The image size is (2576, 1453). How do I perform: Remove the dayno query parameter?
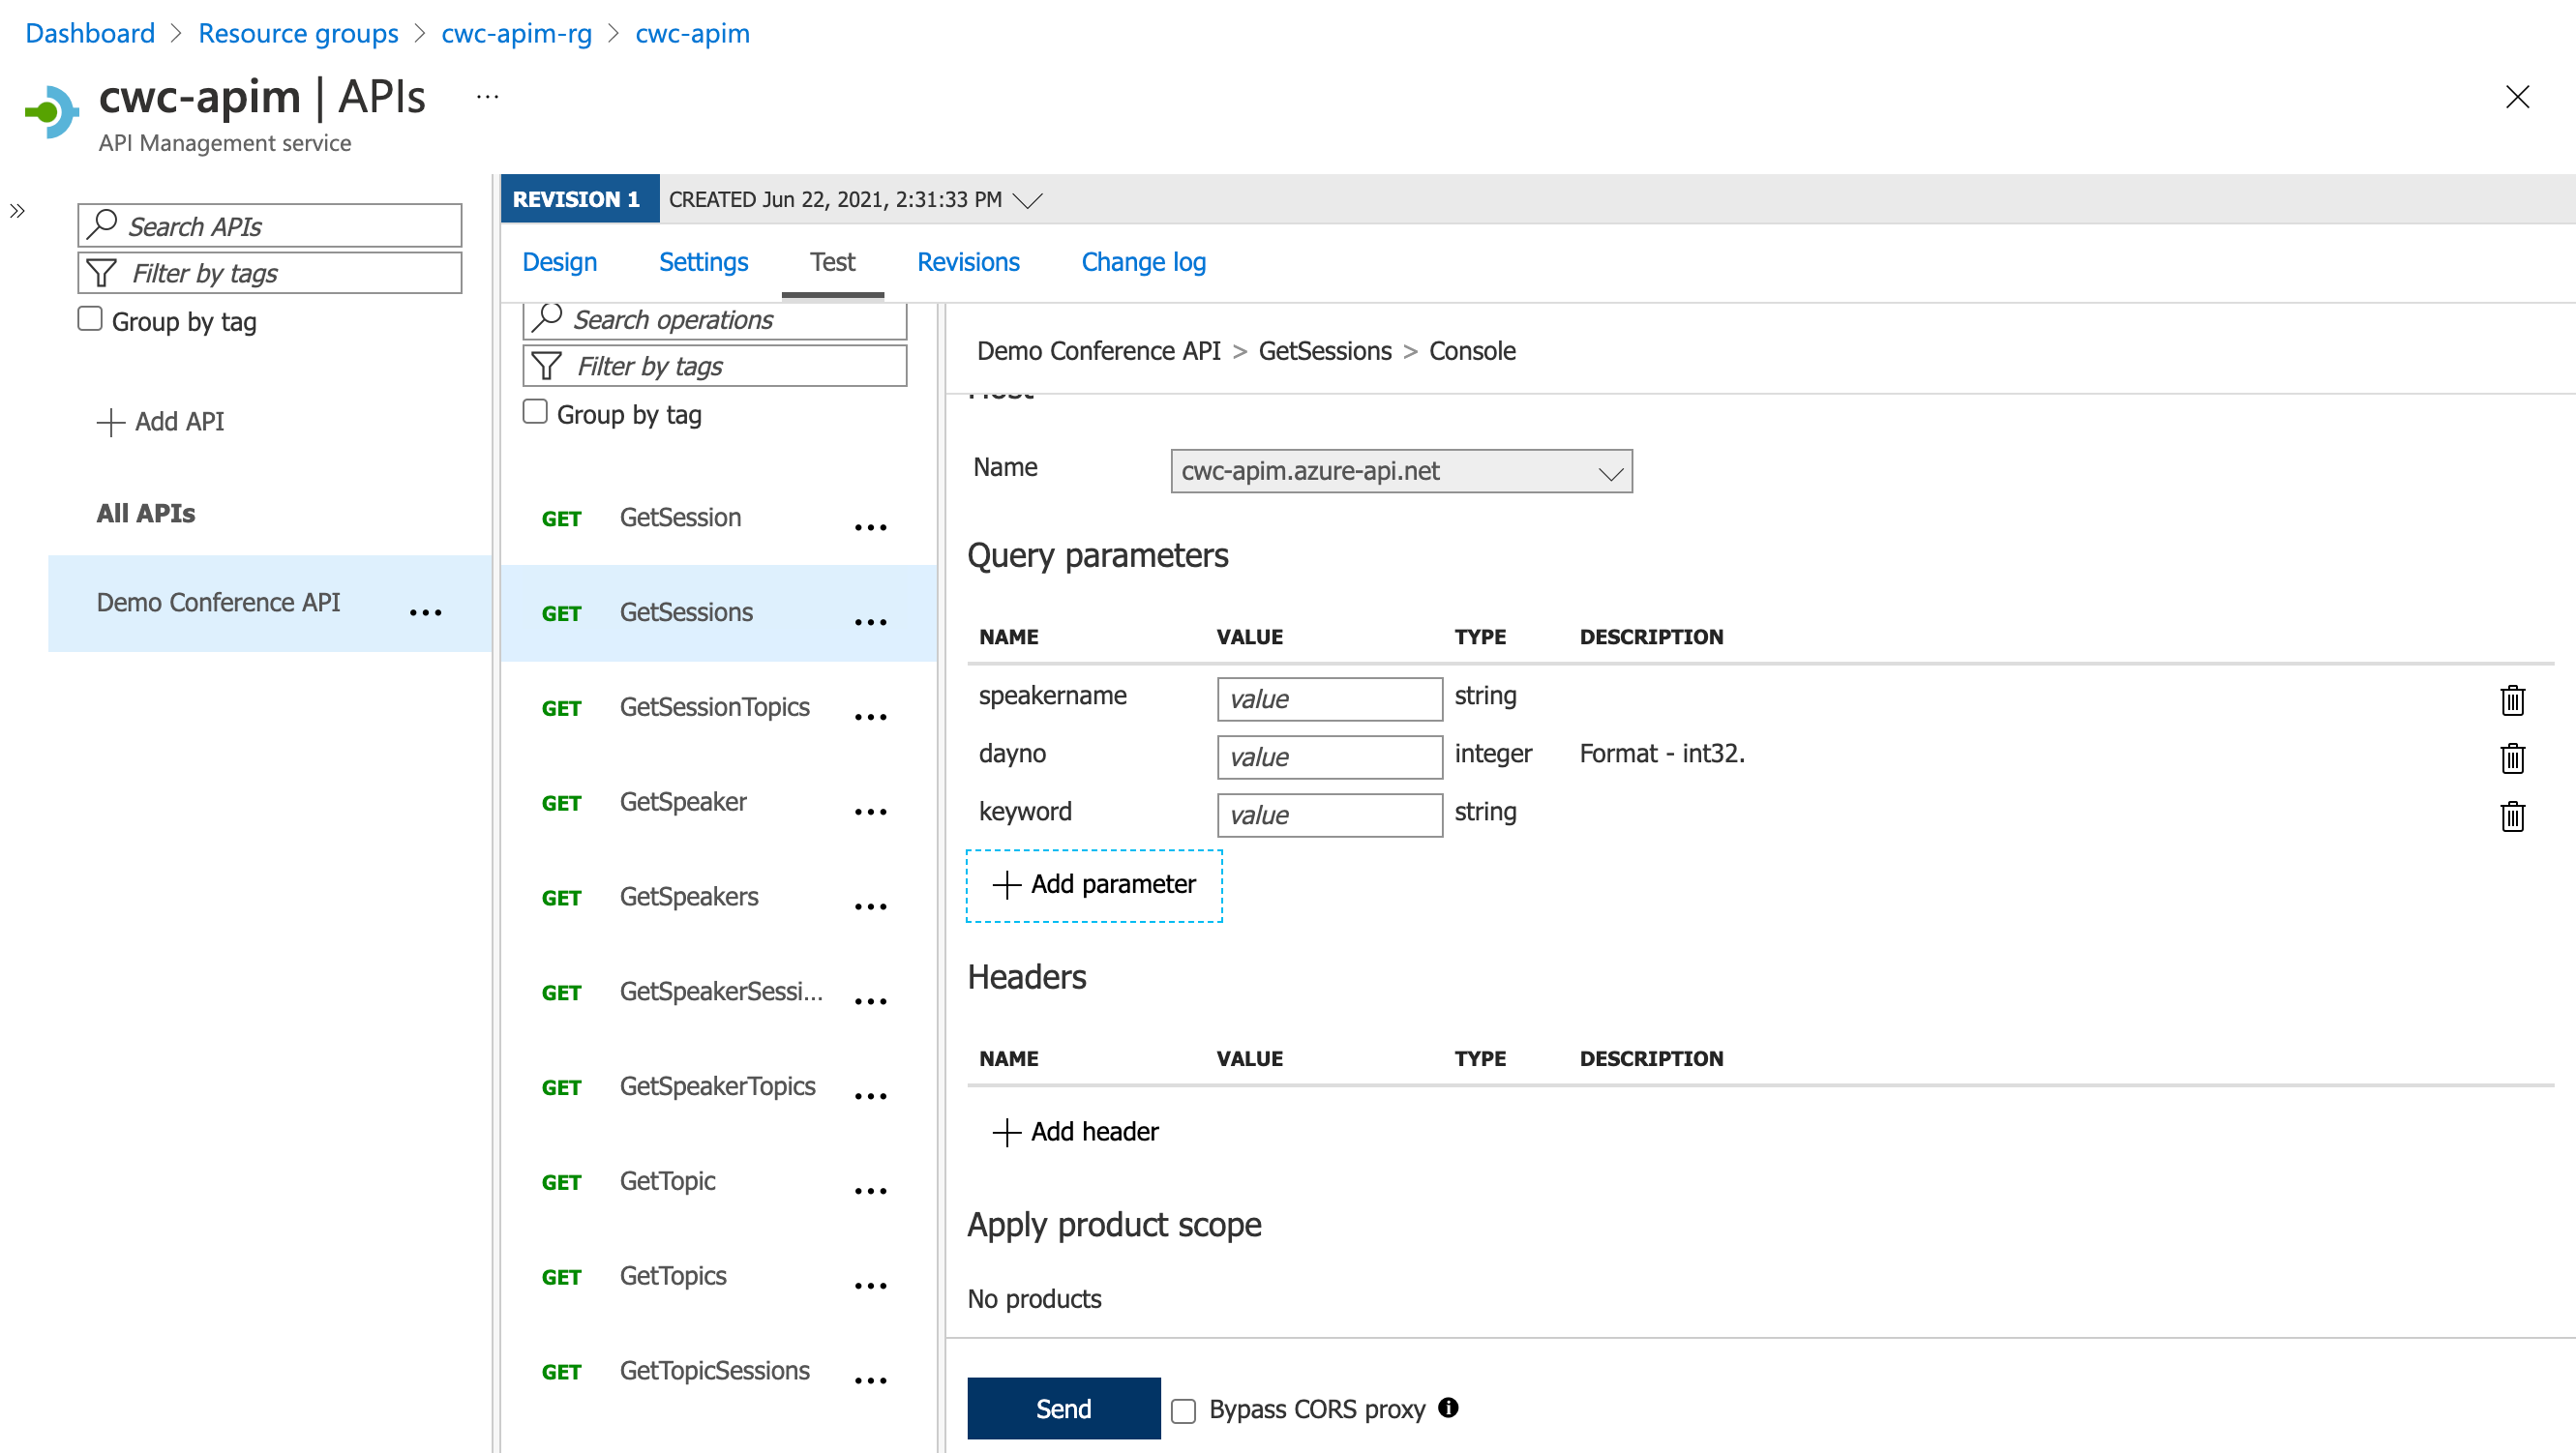[x=2513, y=759]
